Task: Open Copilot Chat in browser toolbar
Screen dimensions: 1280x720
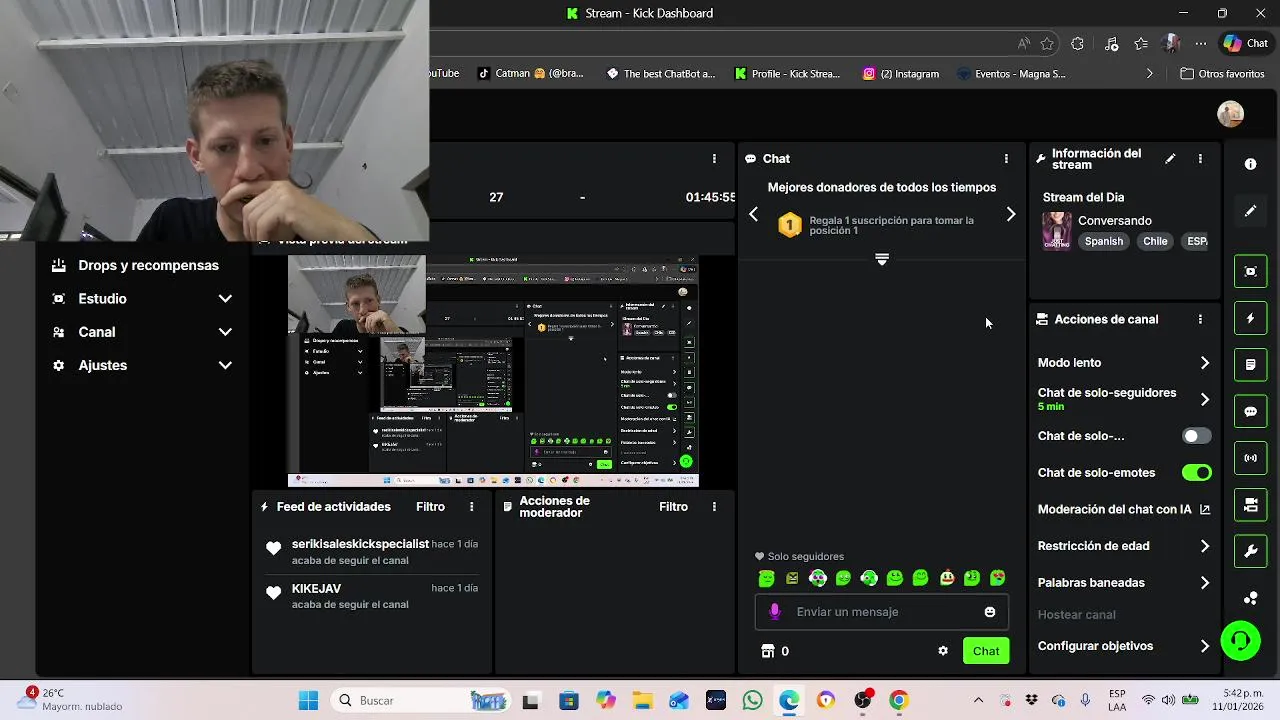Action: point(1246,44)
